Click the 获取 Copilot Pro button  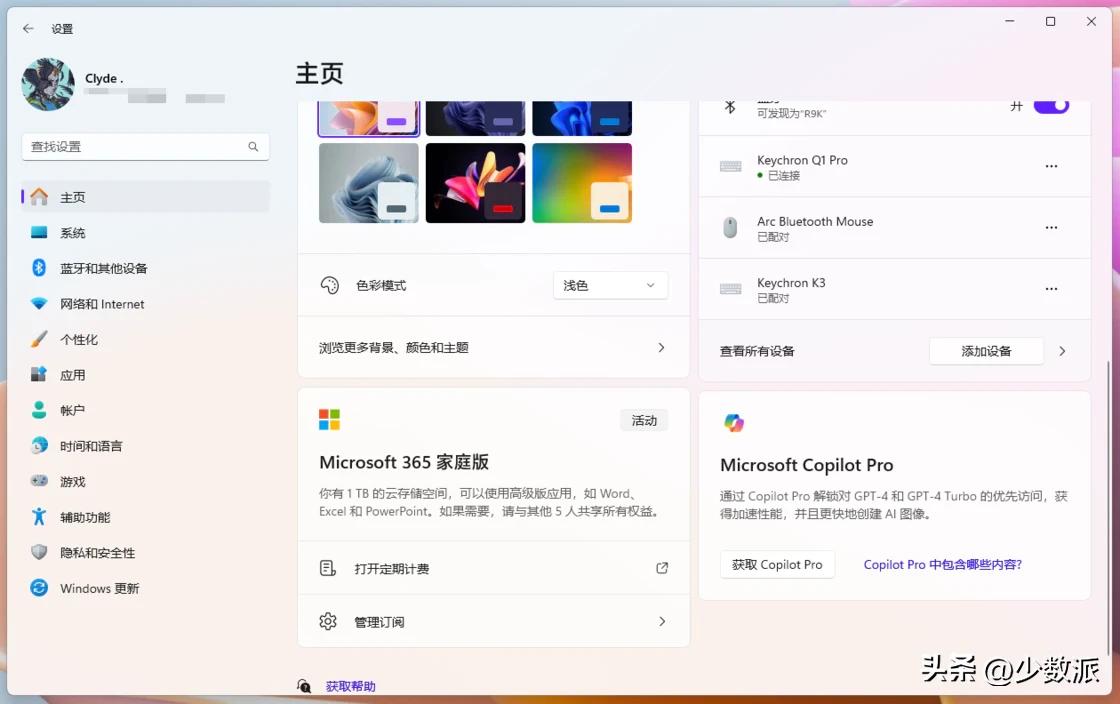point(777,564)
